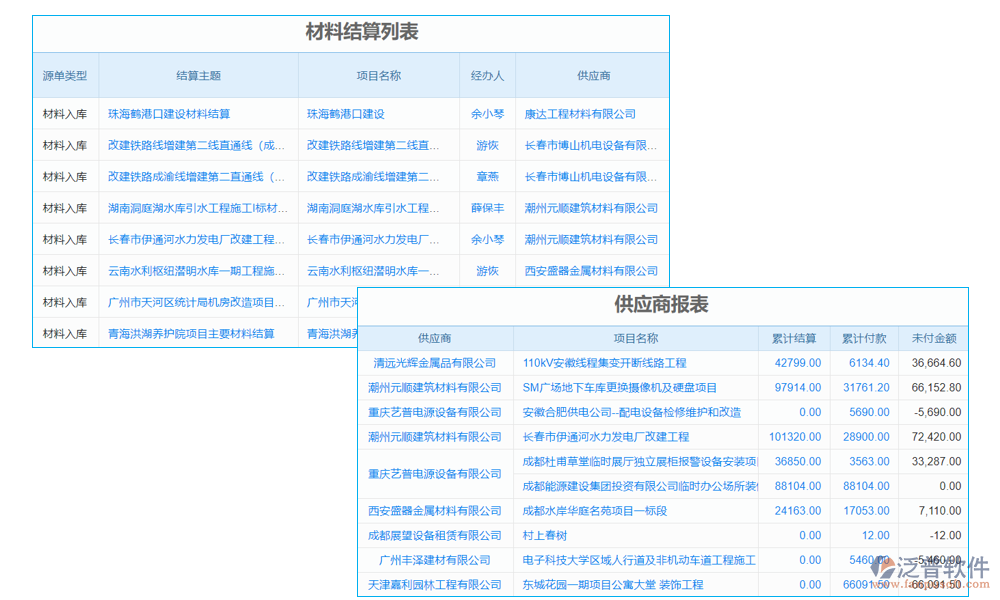The width and height of the screenshot is (1000, 600).
Task: Select handler 余小琴 in first row
Action: (x=486, y=114)
